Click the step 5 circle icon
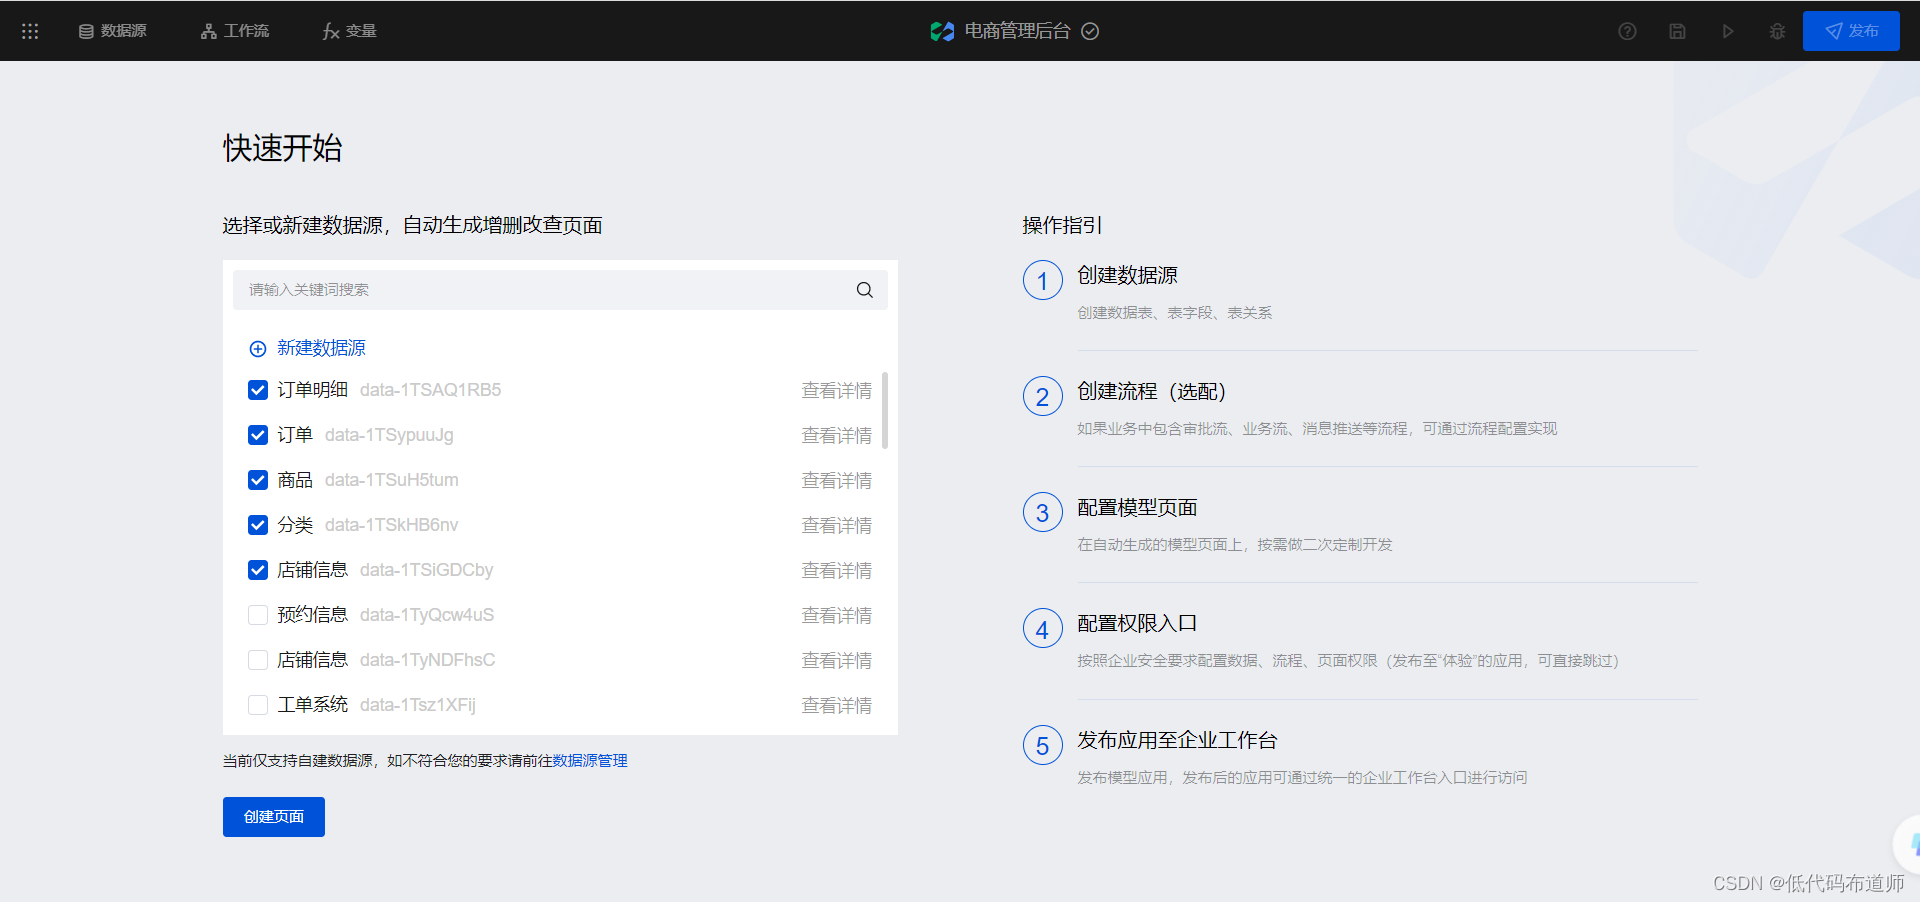The width and height of the screenshot is (1920, 902). coord(1042,745)
